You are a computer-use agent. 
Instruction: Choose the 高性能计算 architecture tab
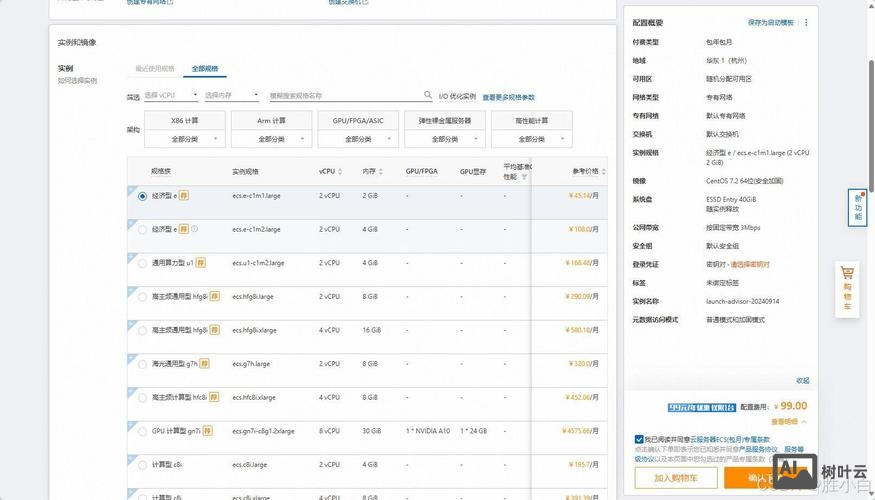pyautogui.click(x=532, y=121)
